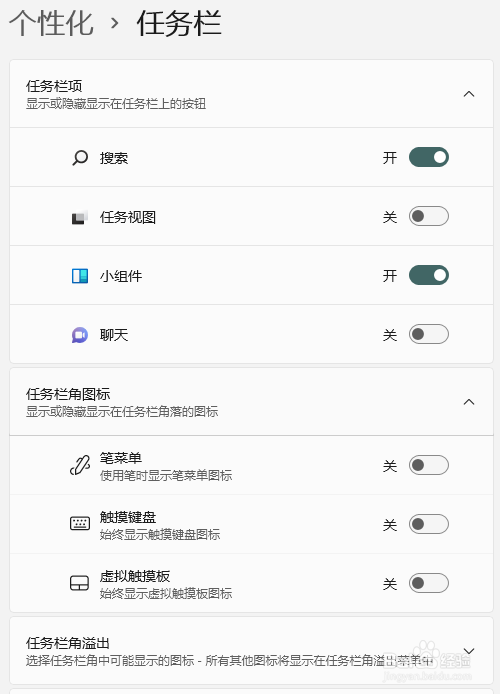Enable the 笔菜单 switch
500x694 pixels.
[x=429, y=465]
